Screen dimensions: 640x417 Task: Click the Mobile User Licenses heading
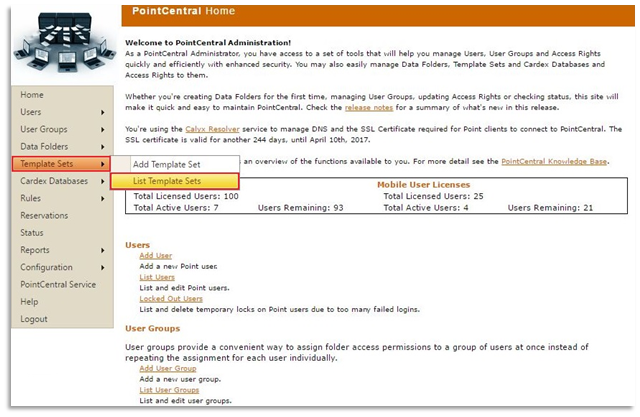423,185
